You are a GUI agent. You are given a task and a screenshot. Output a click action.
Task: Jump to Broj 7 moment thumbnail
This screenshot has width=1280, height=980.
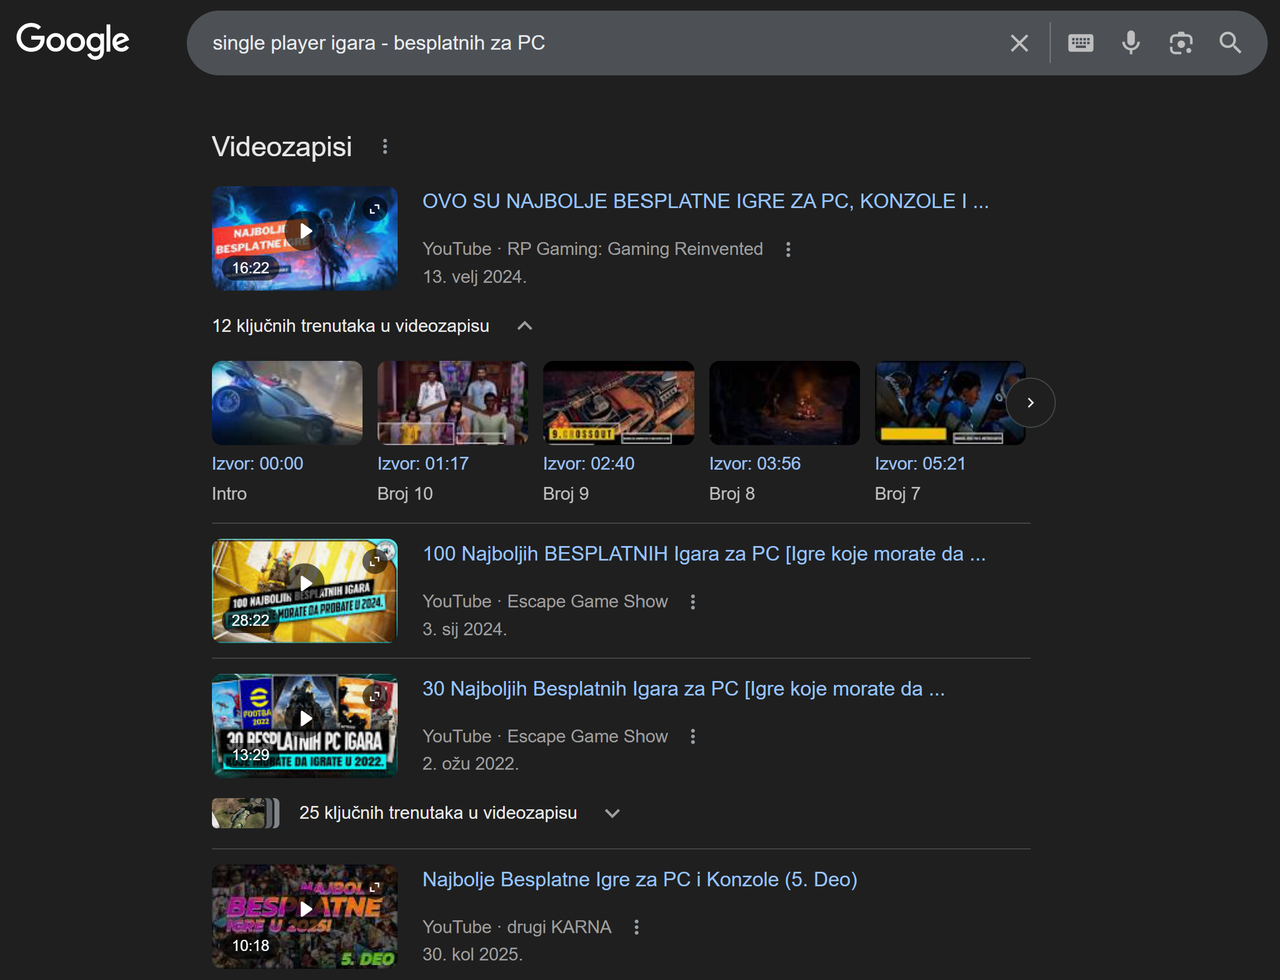tap(950, 403)
